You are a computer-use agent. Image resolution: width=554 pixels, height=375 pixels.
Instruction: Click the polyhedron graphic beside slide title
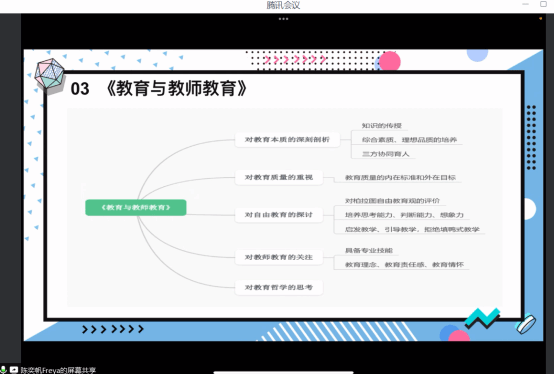click(49, 74)
